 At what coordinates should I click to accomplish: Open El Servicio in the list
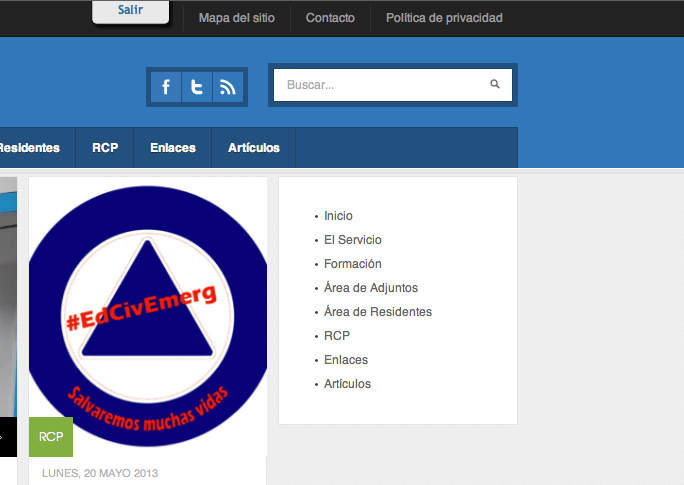tap(352, 240)
